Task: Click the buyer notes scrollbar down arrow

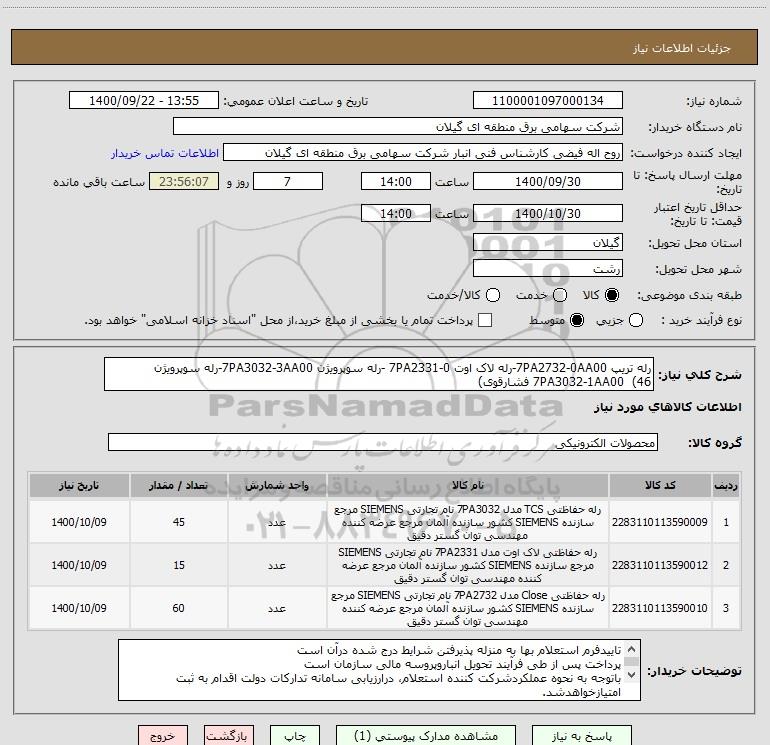Action: [x=632, y=674]
